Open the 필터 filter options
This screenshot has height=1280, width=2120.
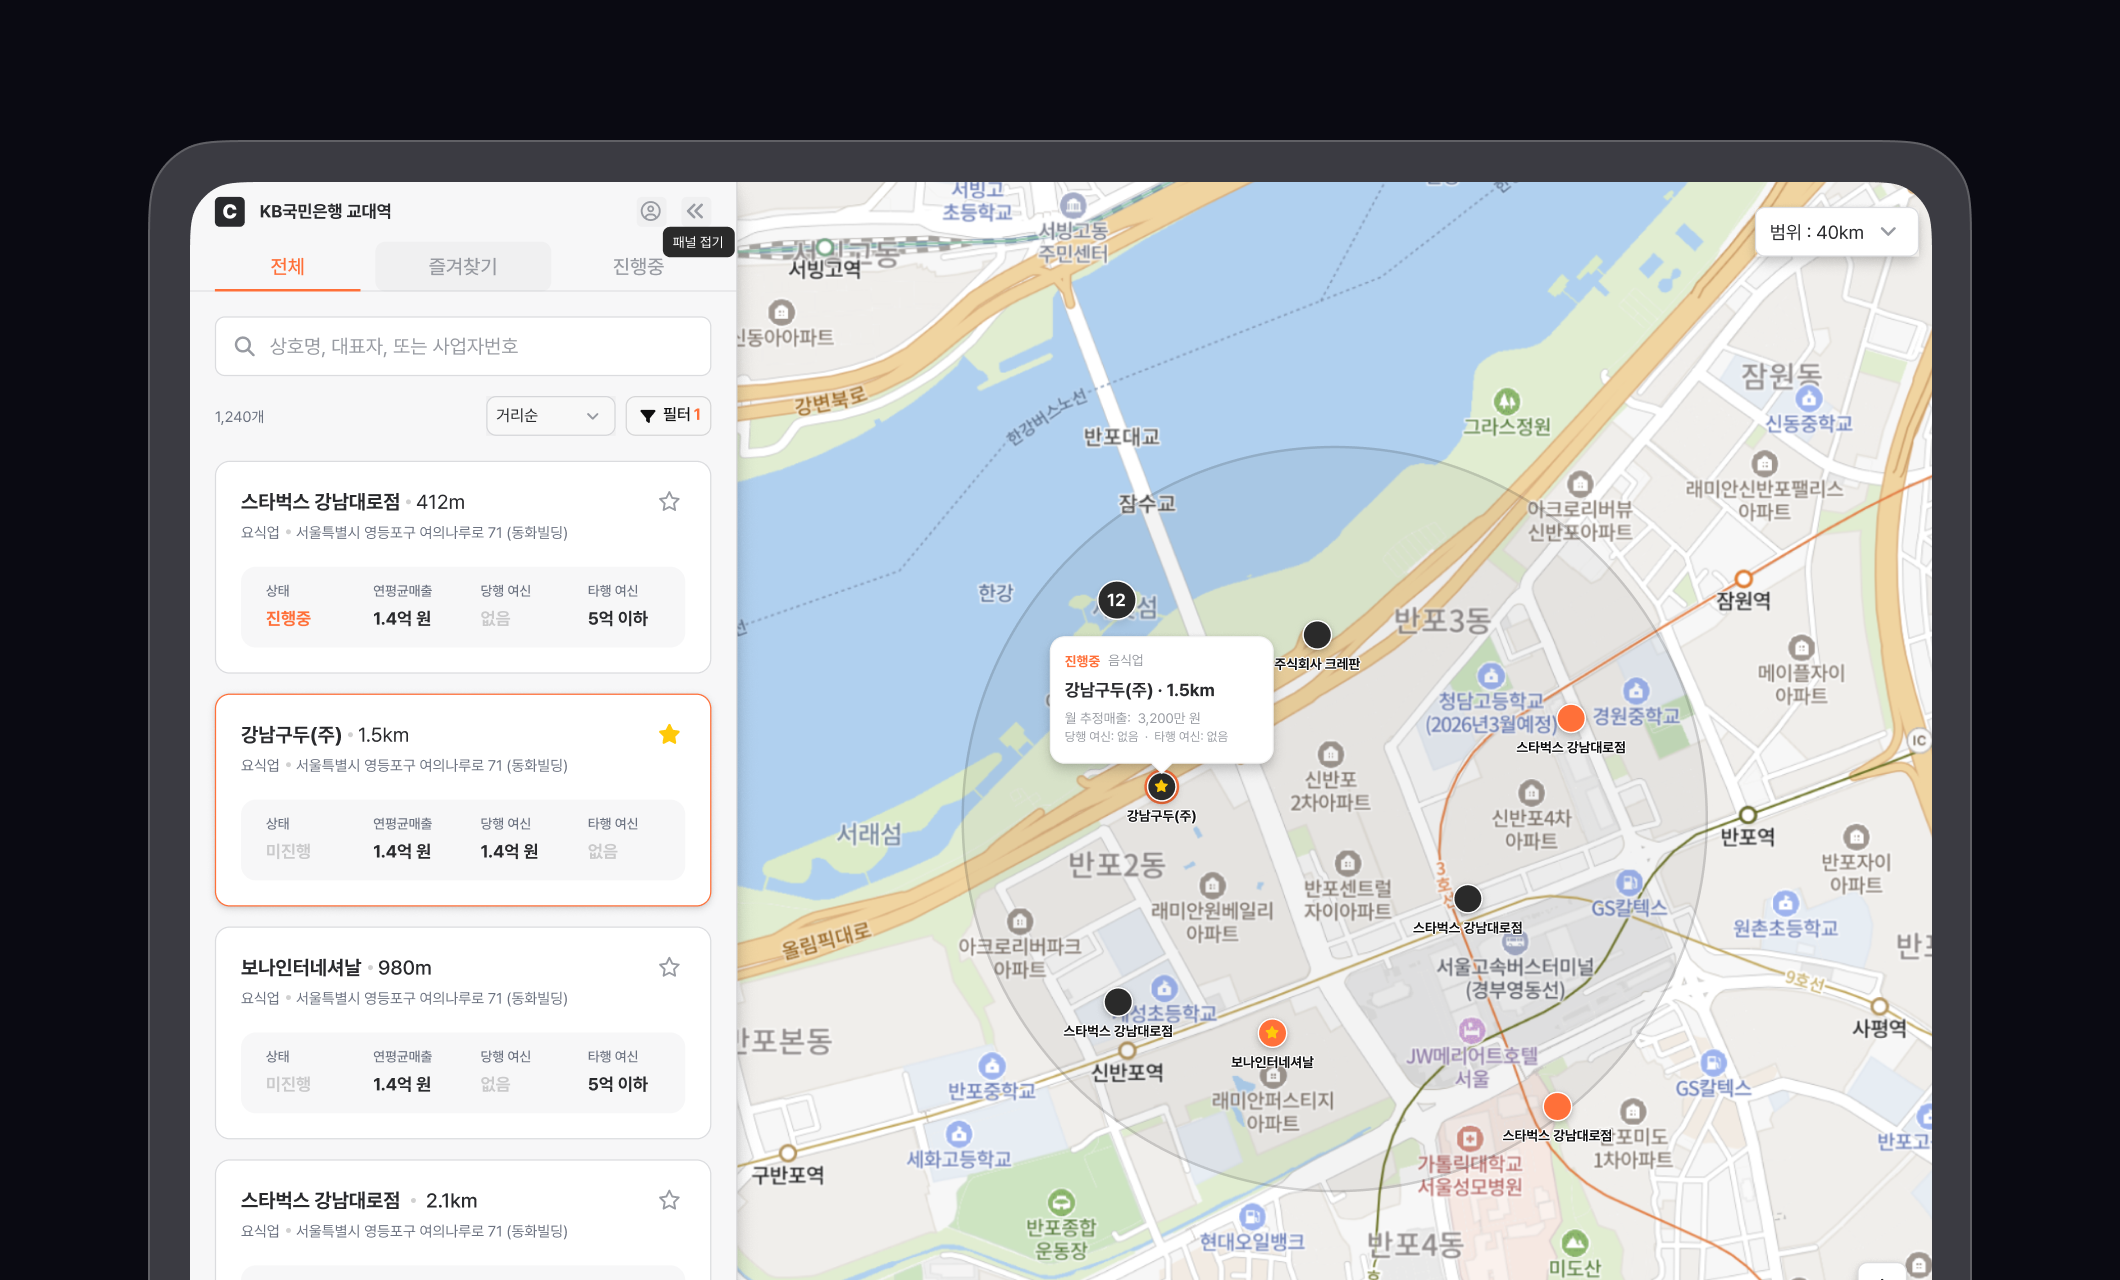pos(668,416)
